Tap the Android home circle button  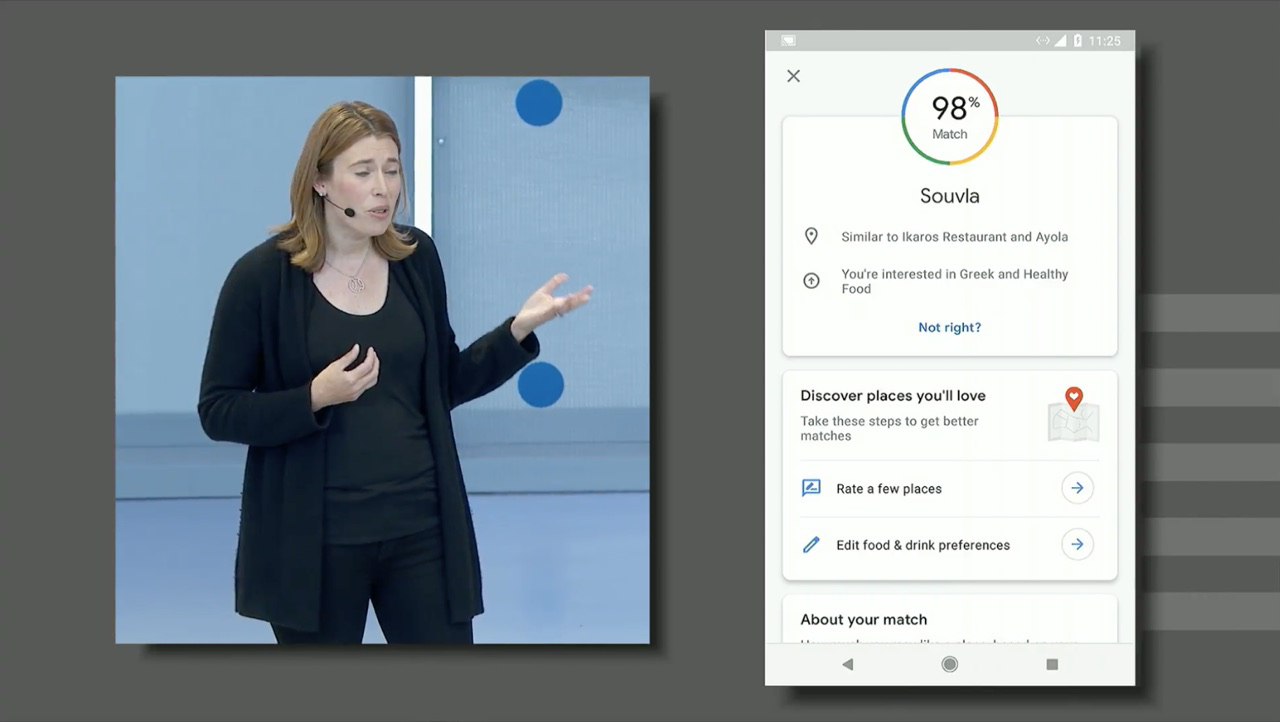(x=950, y=664)
